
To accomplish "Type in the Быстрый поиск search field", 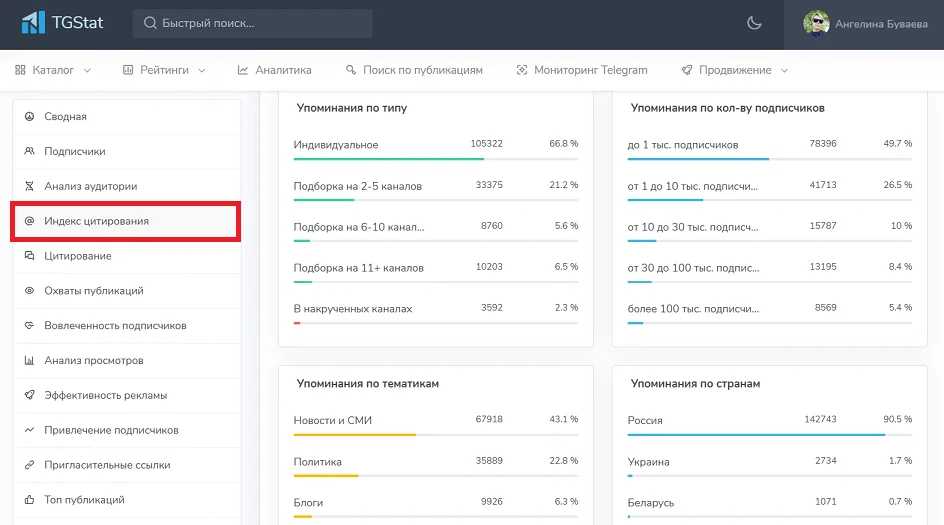I will 260,23.
